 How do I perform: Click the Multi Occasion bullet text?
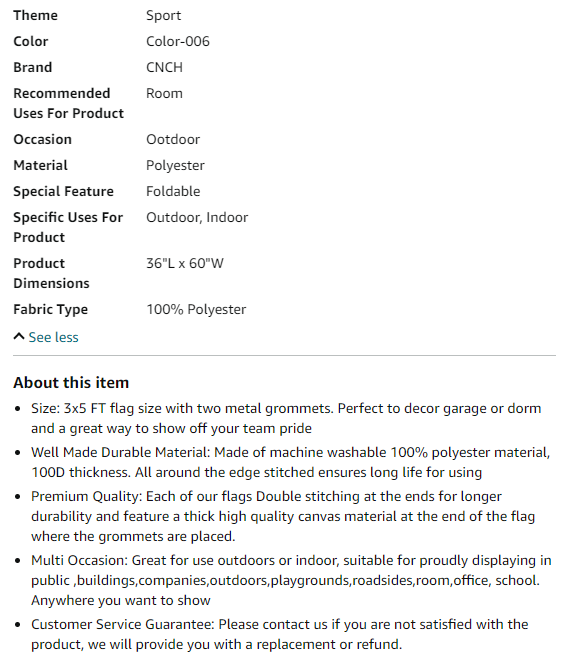[x=291, y=580]
